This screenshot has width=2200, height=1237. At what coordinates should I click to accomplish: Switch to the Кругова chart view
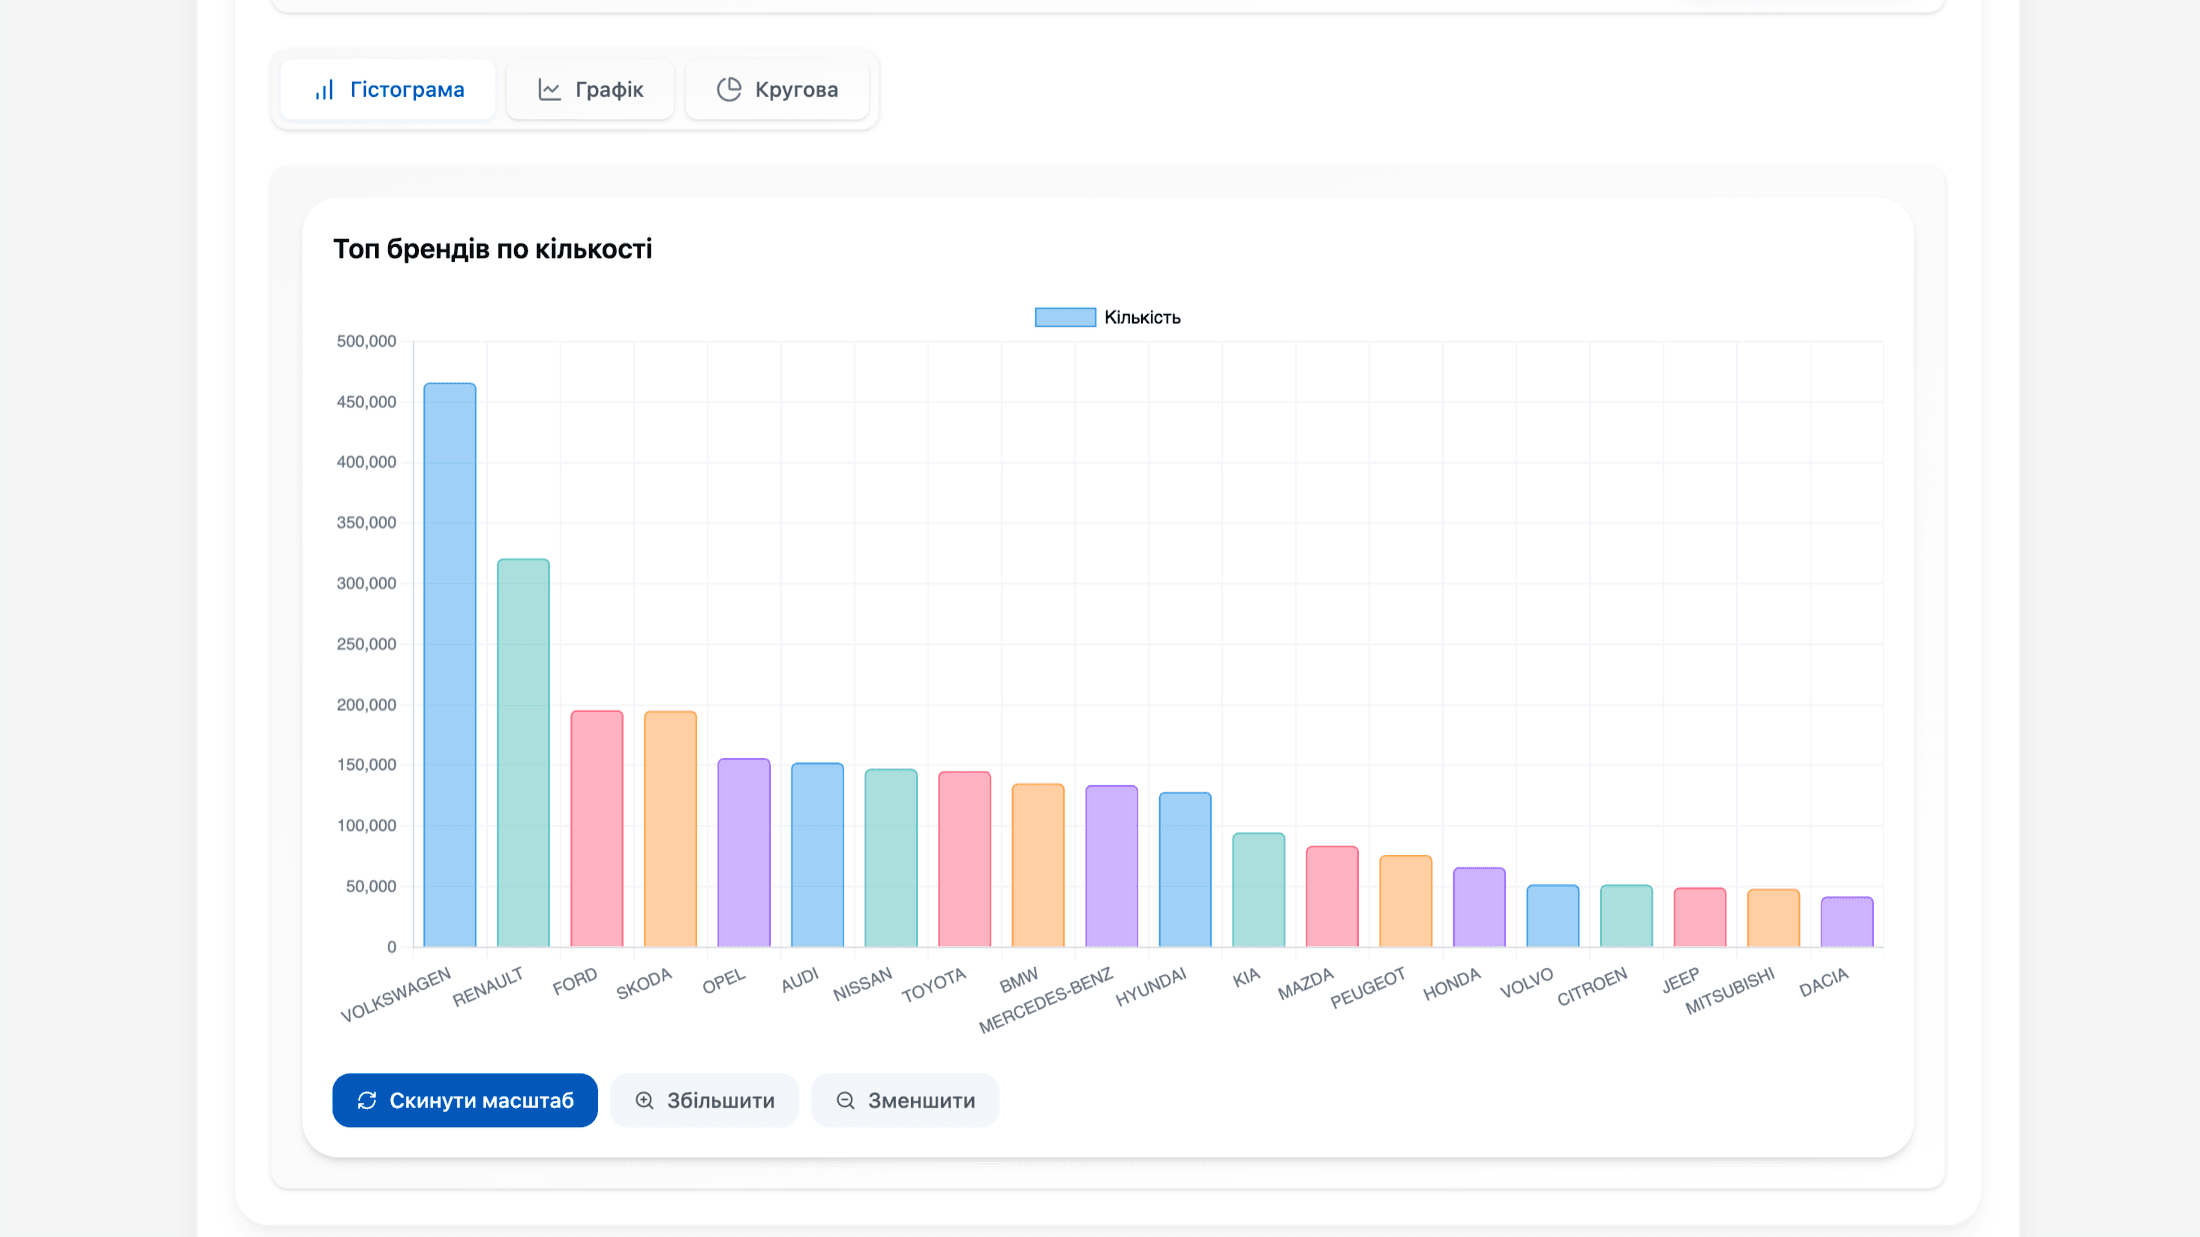[x=777, y=88]
